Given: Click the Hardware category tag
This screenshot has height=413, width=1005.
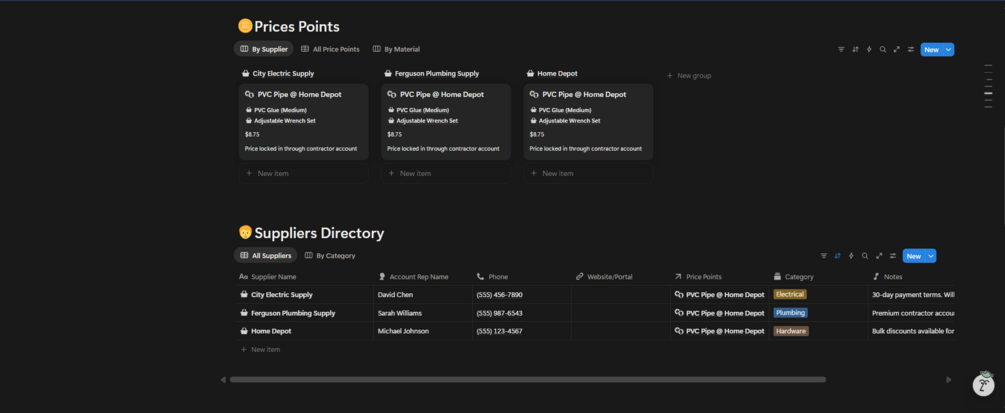Looking at the screenshot, I should (791, 332).
